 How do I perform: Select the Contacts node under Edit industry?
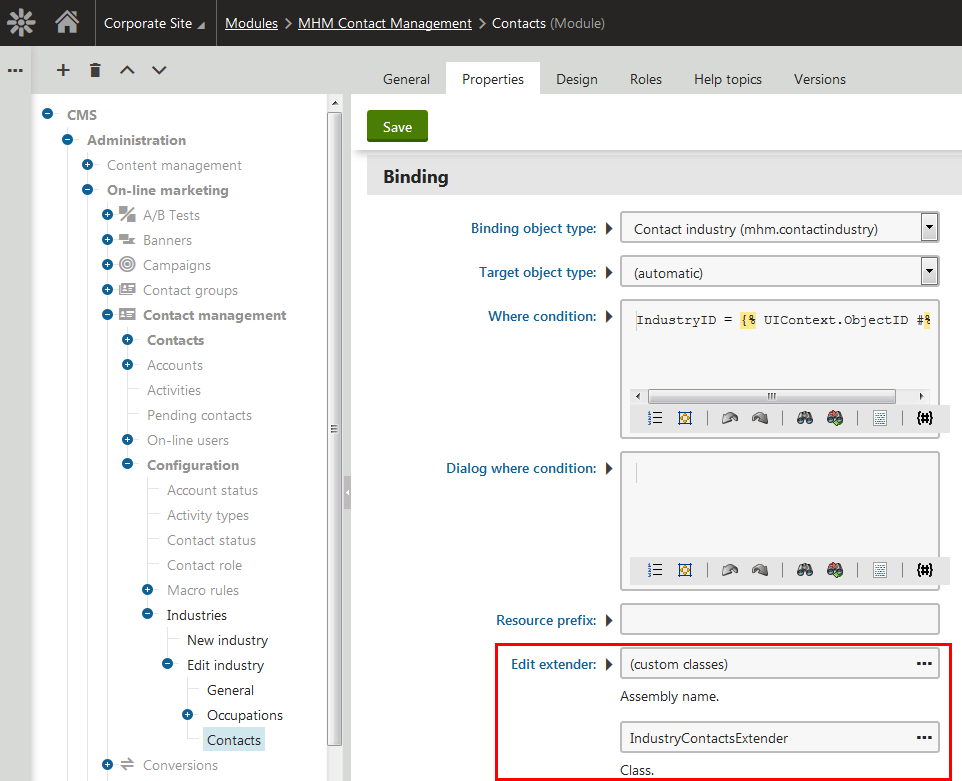tap(234, 740)
